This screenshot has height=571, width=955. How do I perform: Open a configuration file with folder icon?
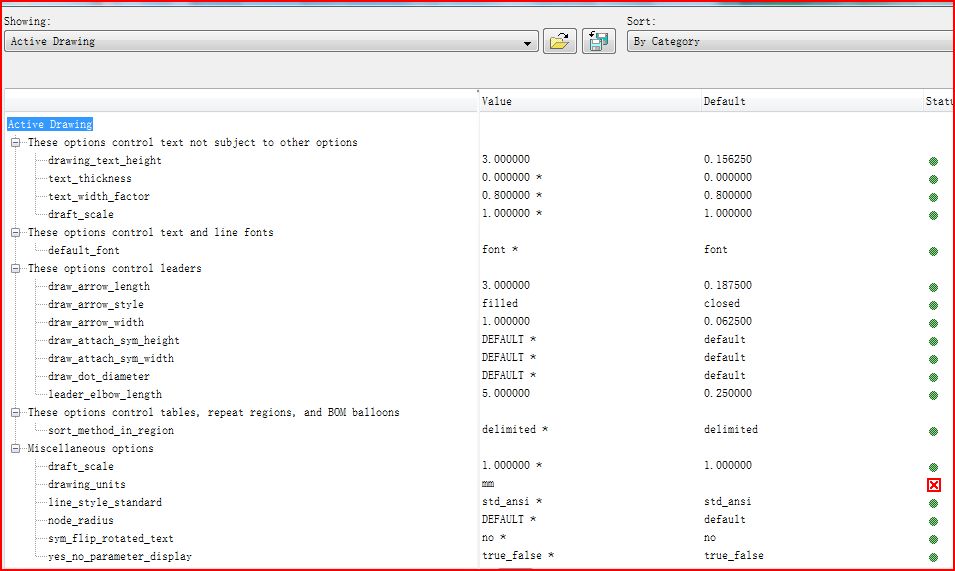point(559,41)
